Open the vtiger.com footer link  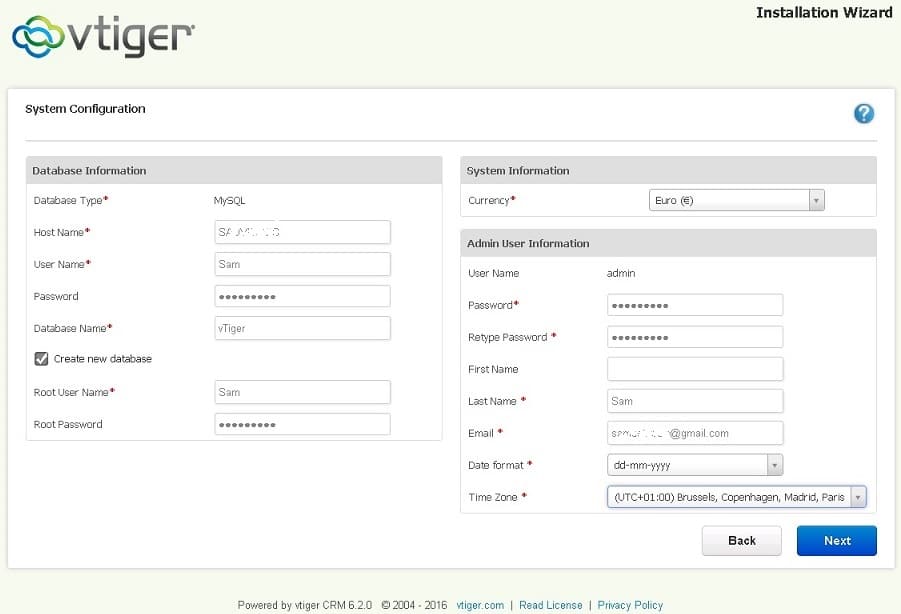[480, 605]
